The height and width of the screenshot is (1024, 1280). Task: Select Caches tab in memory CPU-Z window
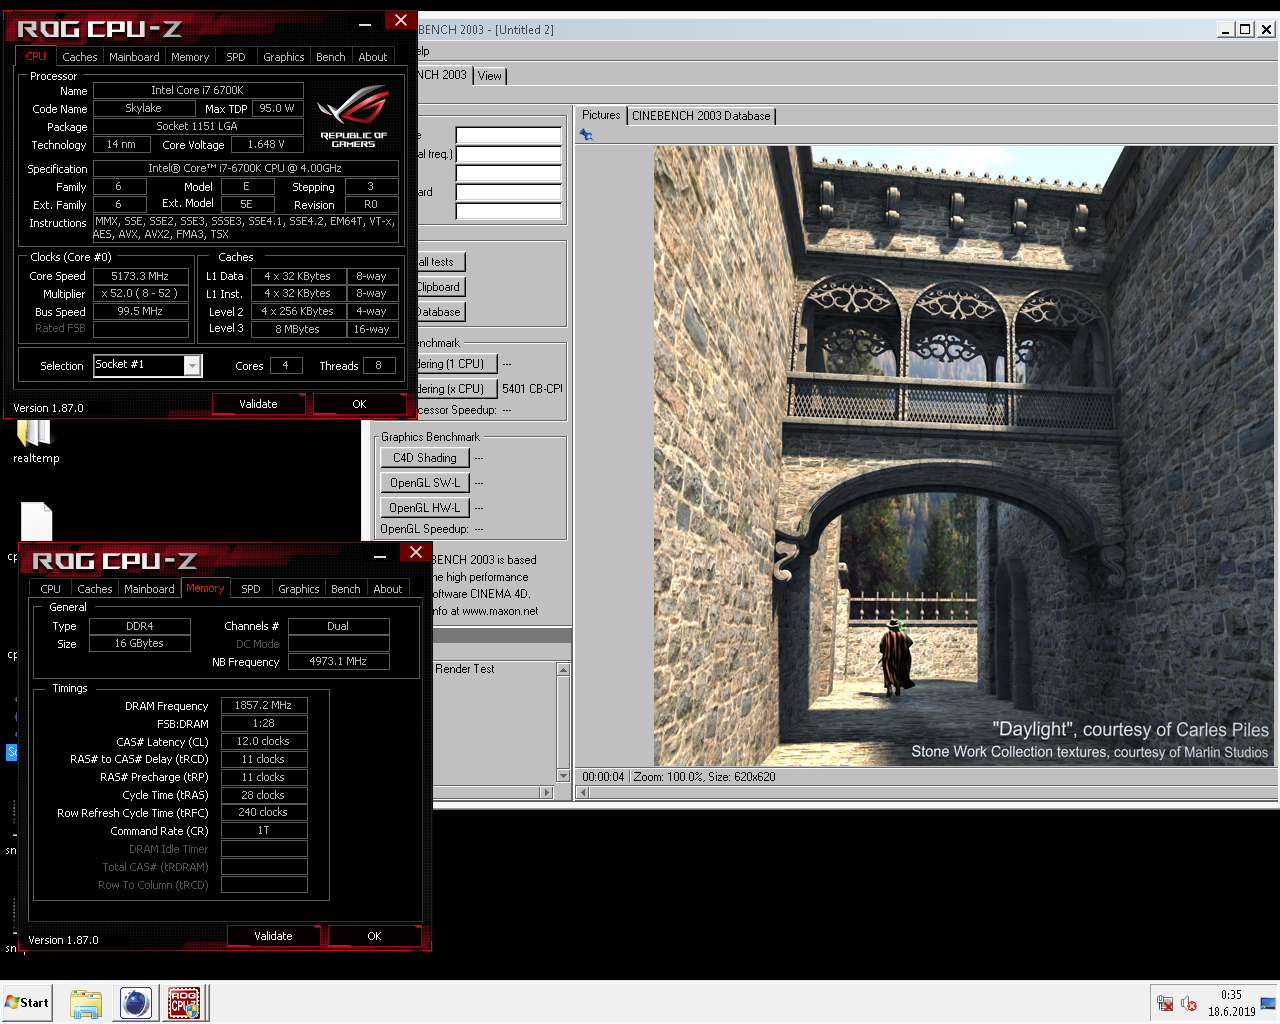click(95, 589)
